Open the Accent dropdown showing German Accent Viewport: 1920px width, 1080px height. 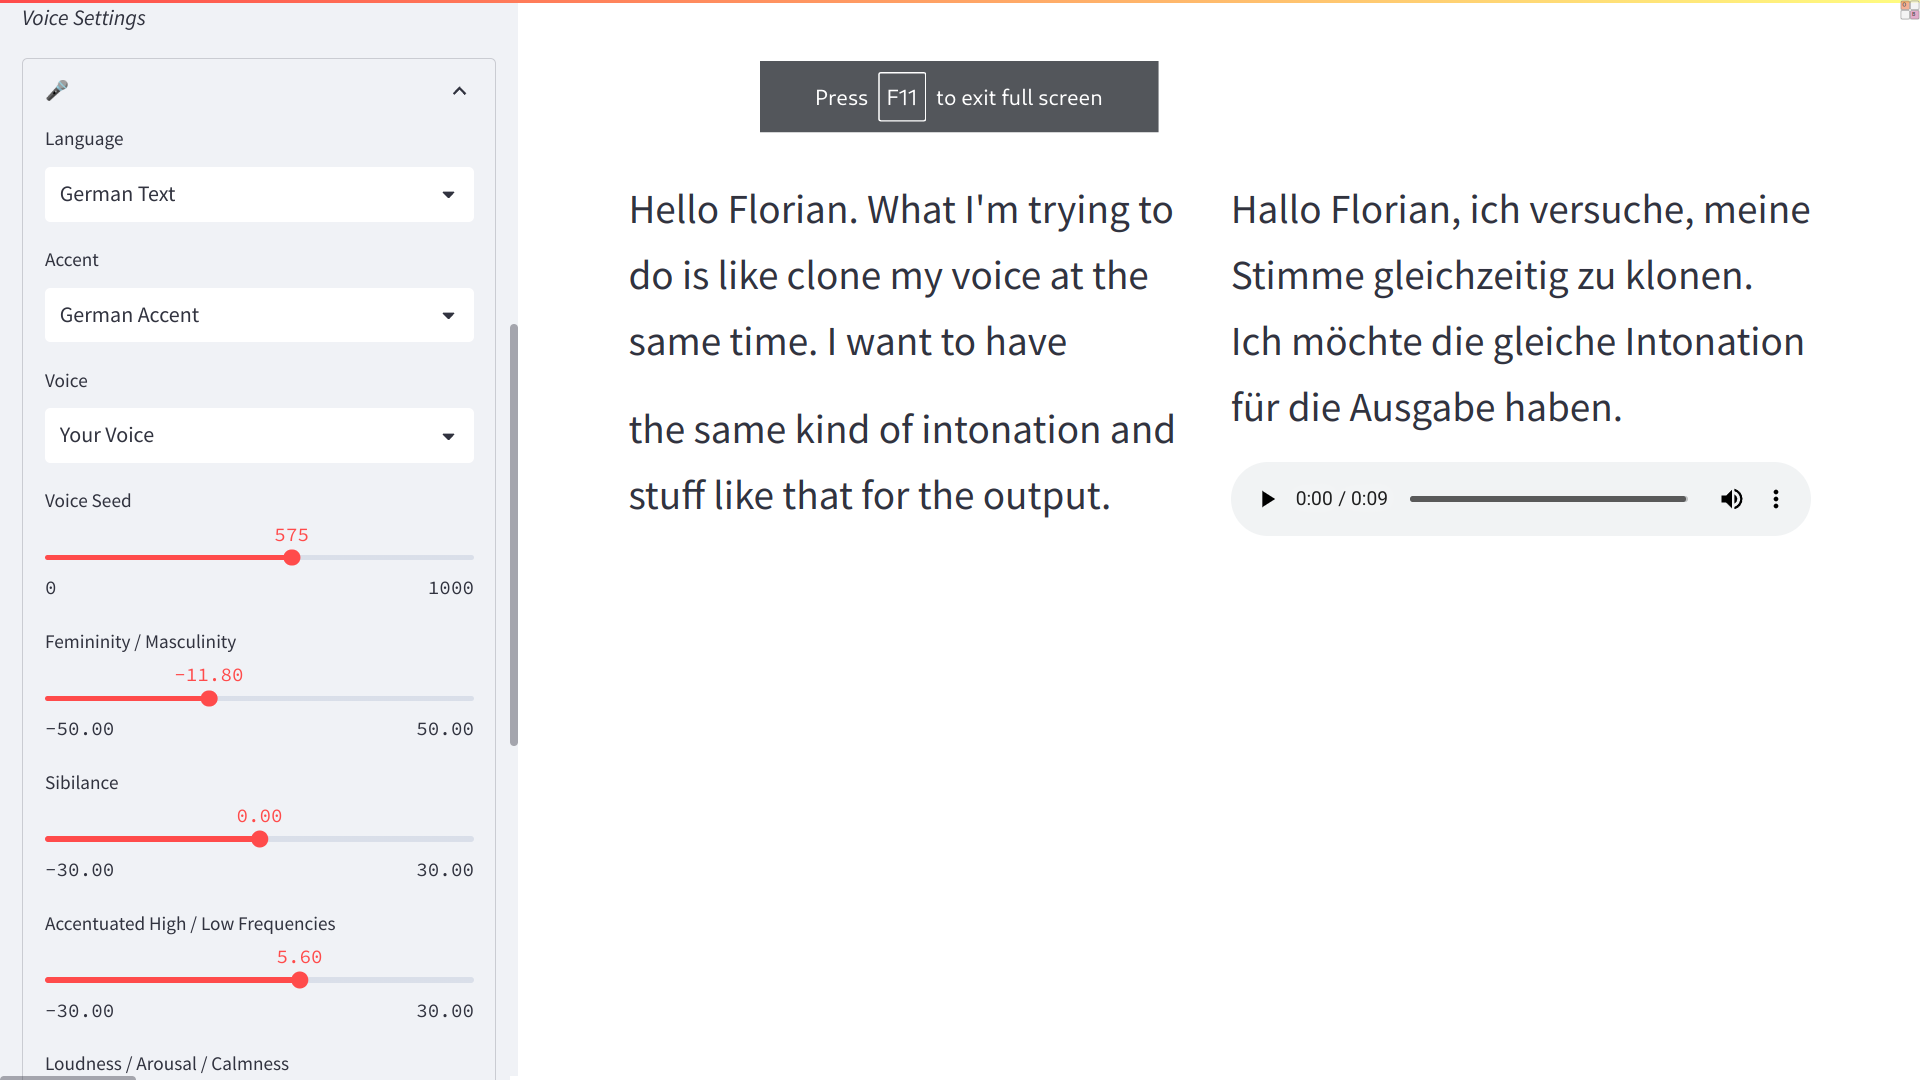(258, 315)
